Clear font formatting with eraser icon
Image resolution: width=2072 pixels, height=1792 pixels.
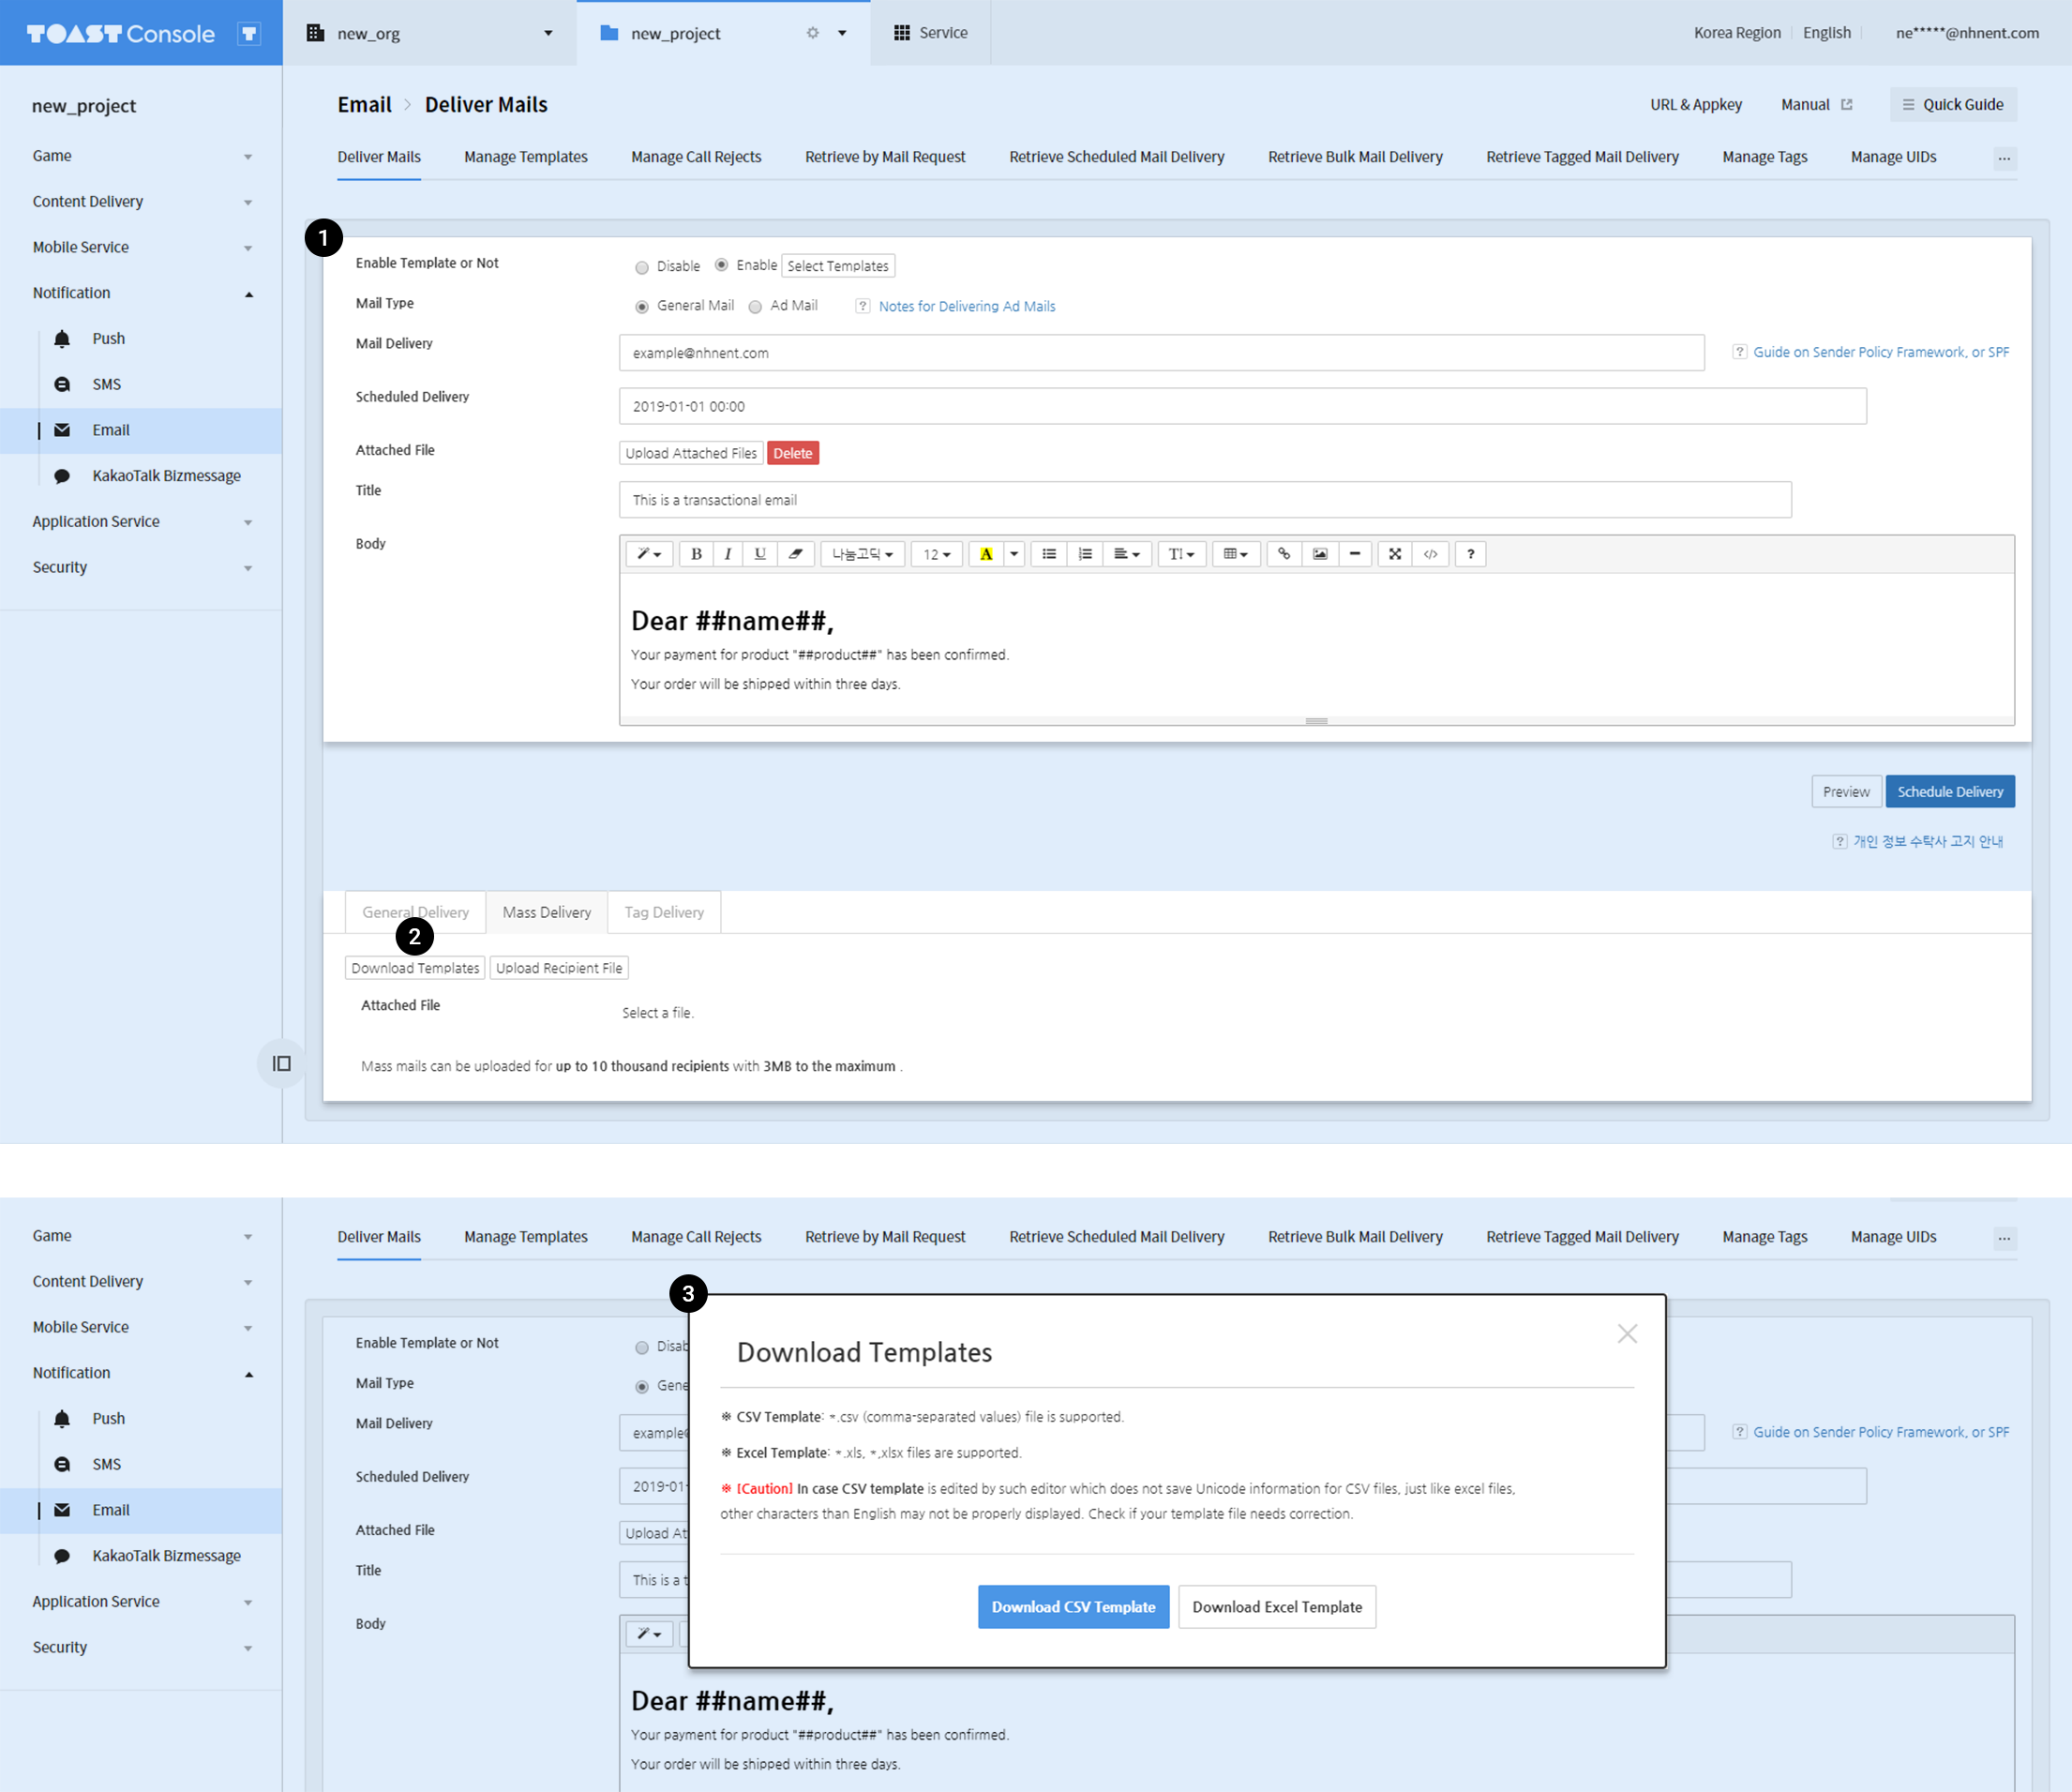point(795,554)
